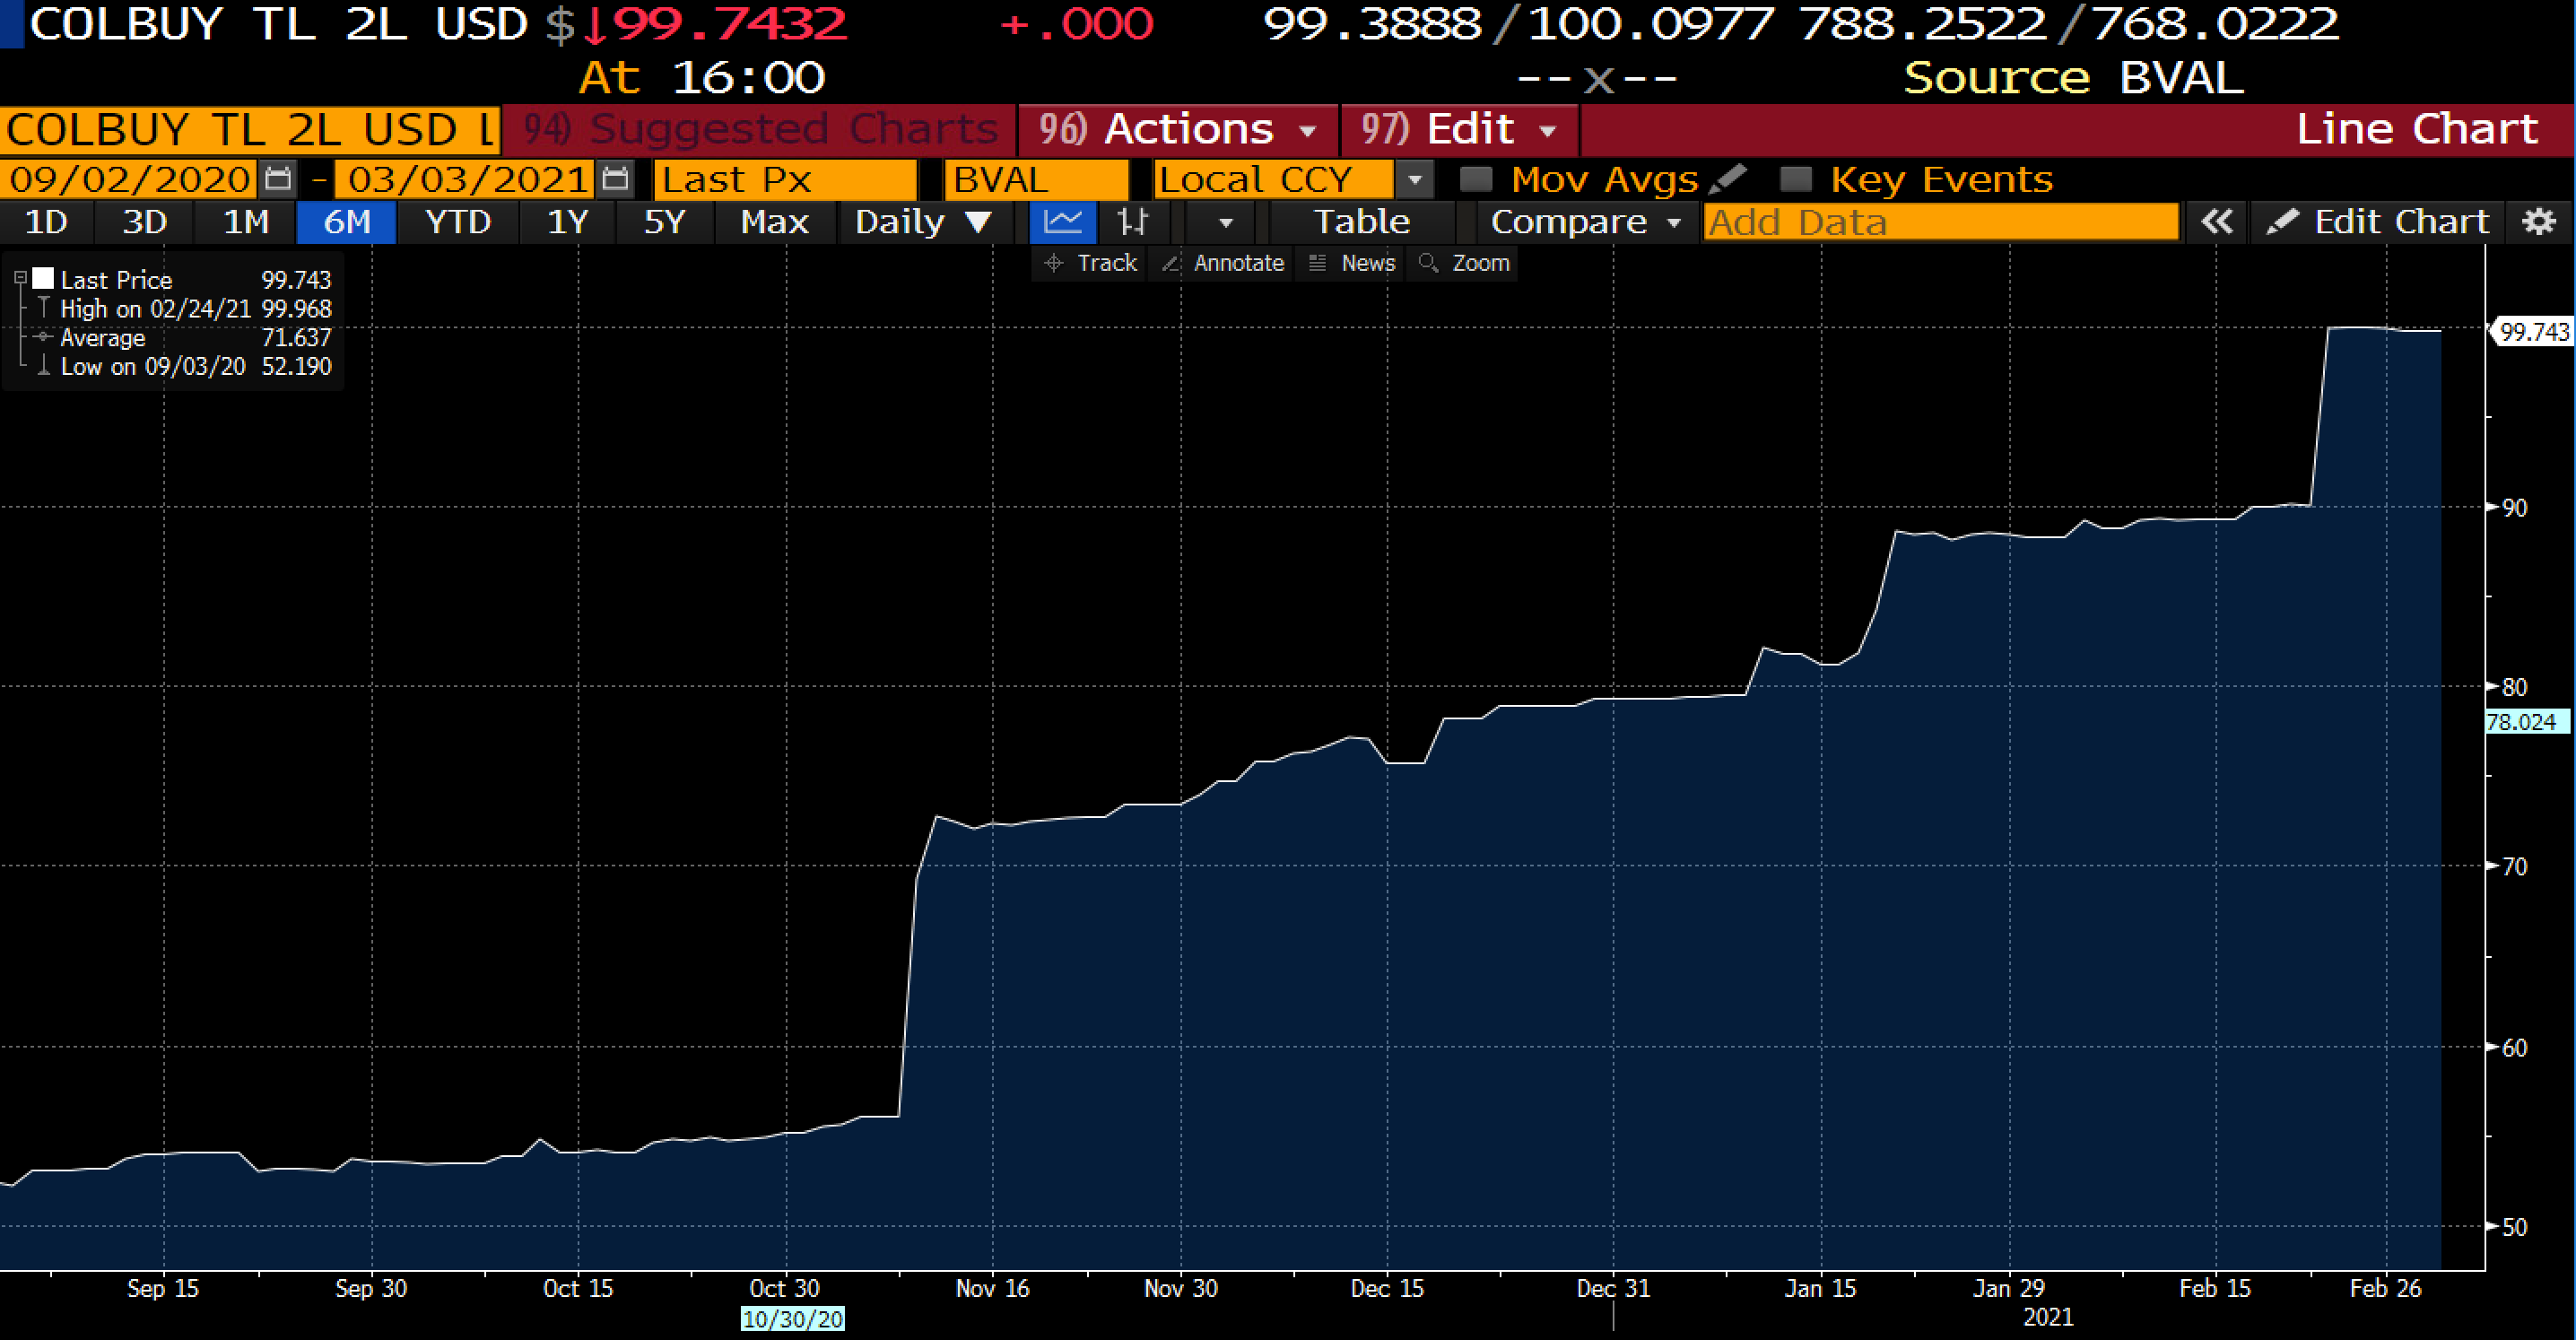Click the Feb 26 axis date label
Screen dimensions: 2576x1340
(2385, 1288)
